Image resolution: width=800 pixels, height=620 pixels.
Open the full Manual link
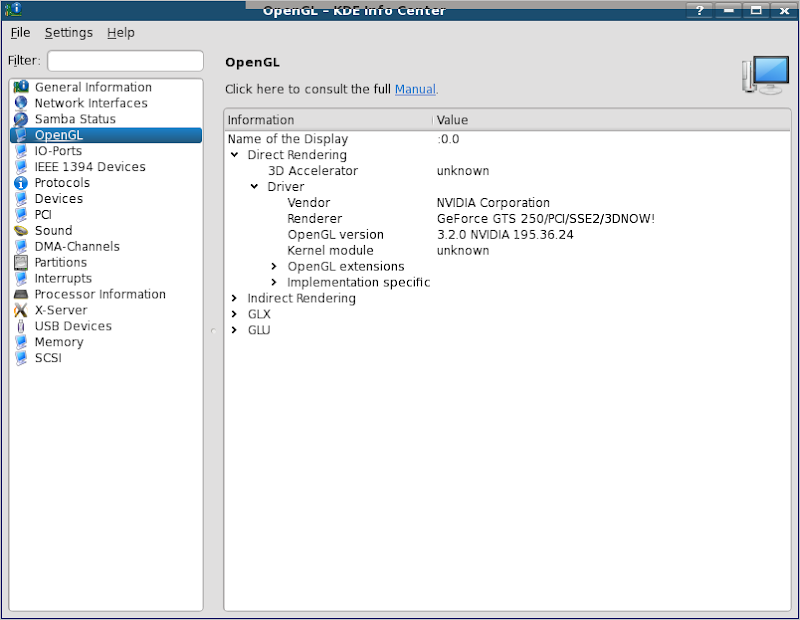[x=415, y=89]
